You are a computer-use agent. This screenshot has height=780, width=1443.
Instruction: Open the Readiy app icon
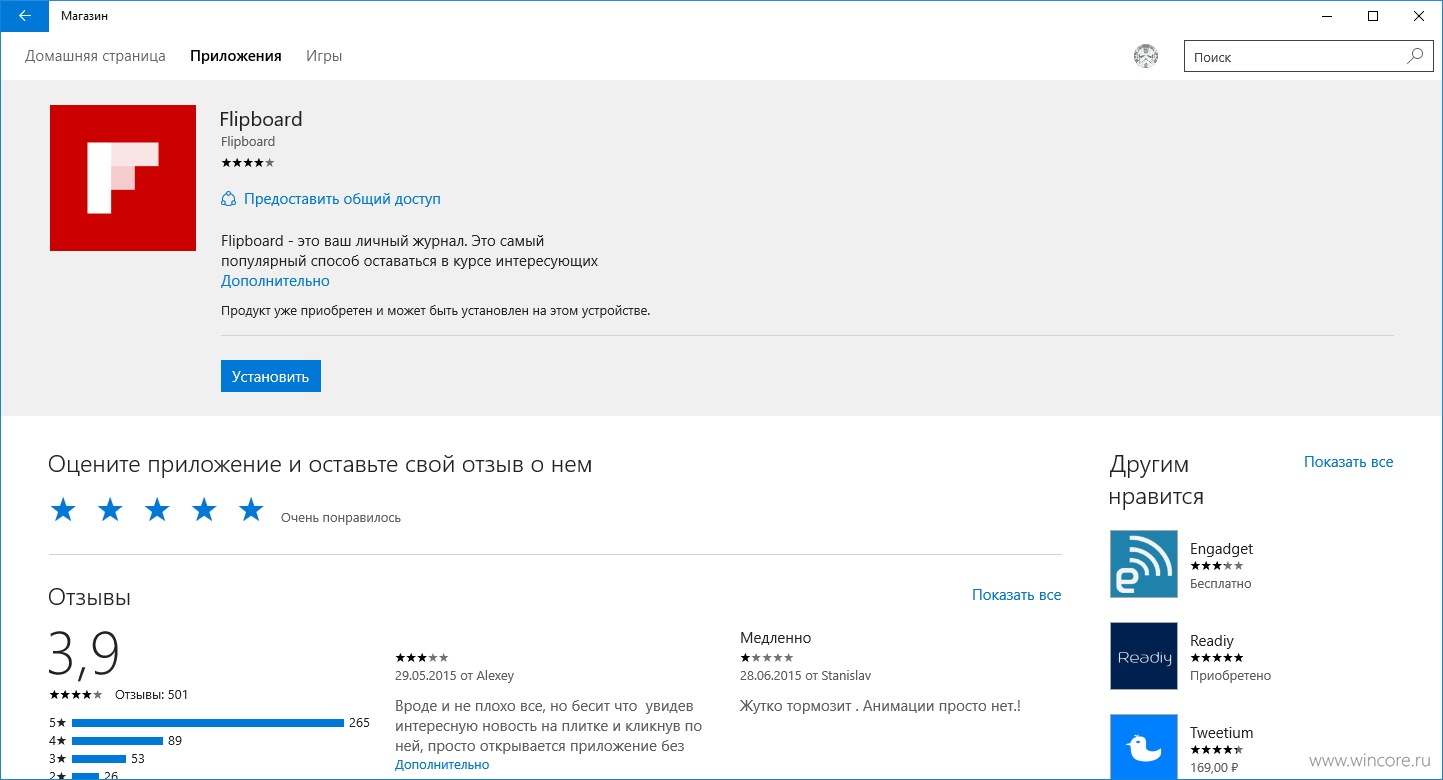pyautogui.click(x=1144, y=656)
